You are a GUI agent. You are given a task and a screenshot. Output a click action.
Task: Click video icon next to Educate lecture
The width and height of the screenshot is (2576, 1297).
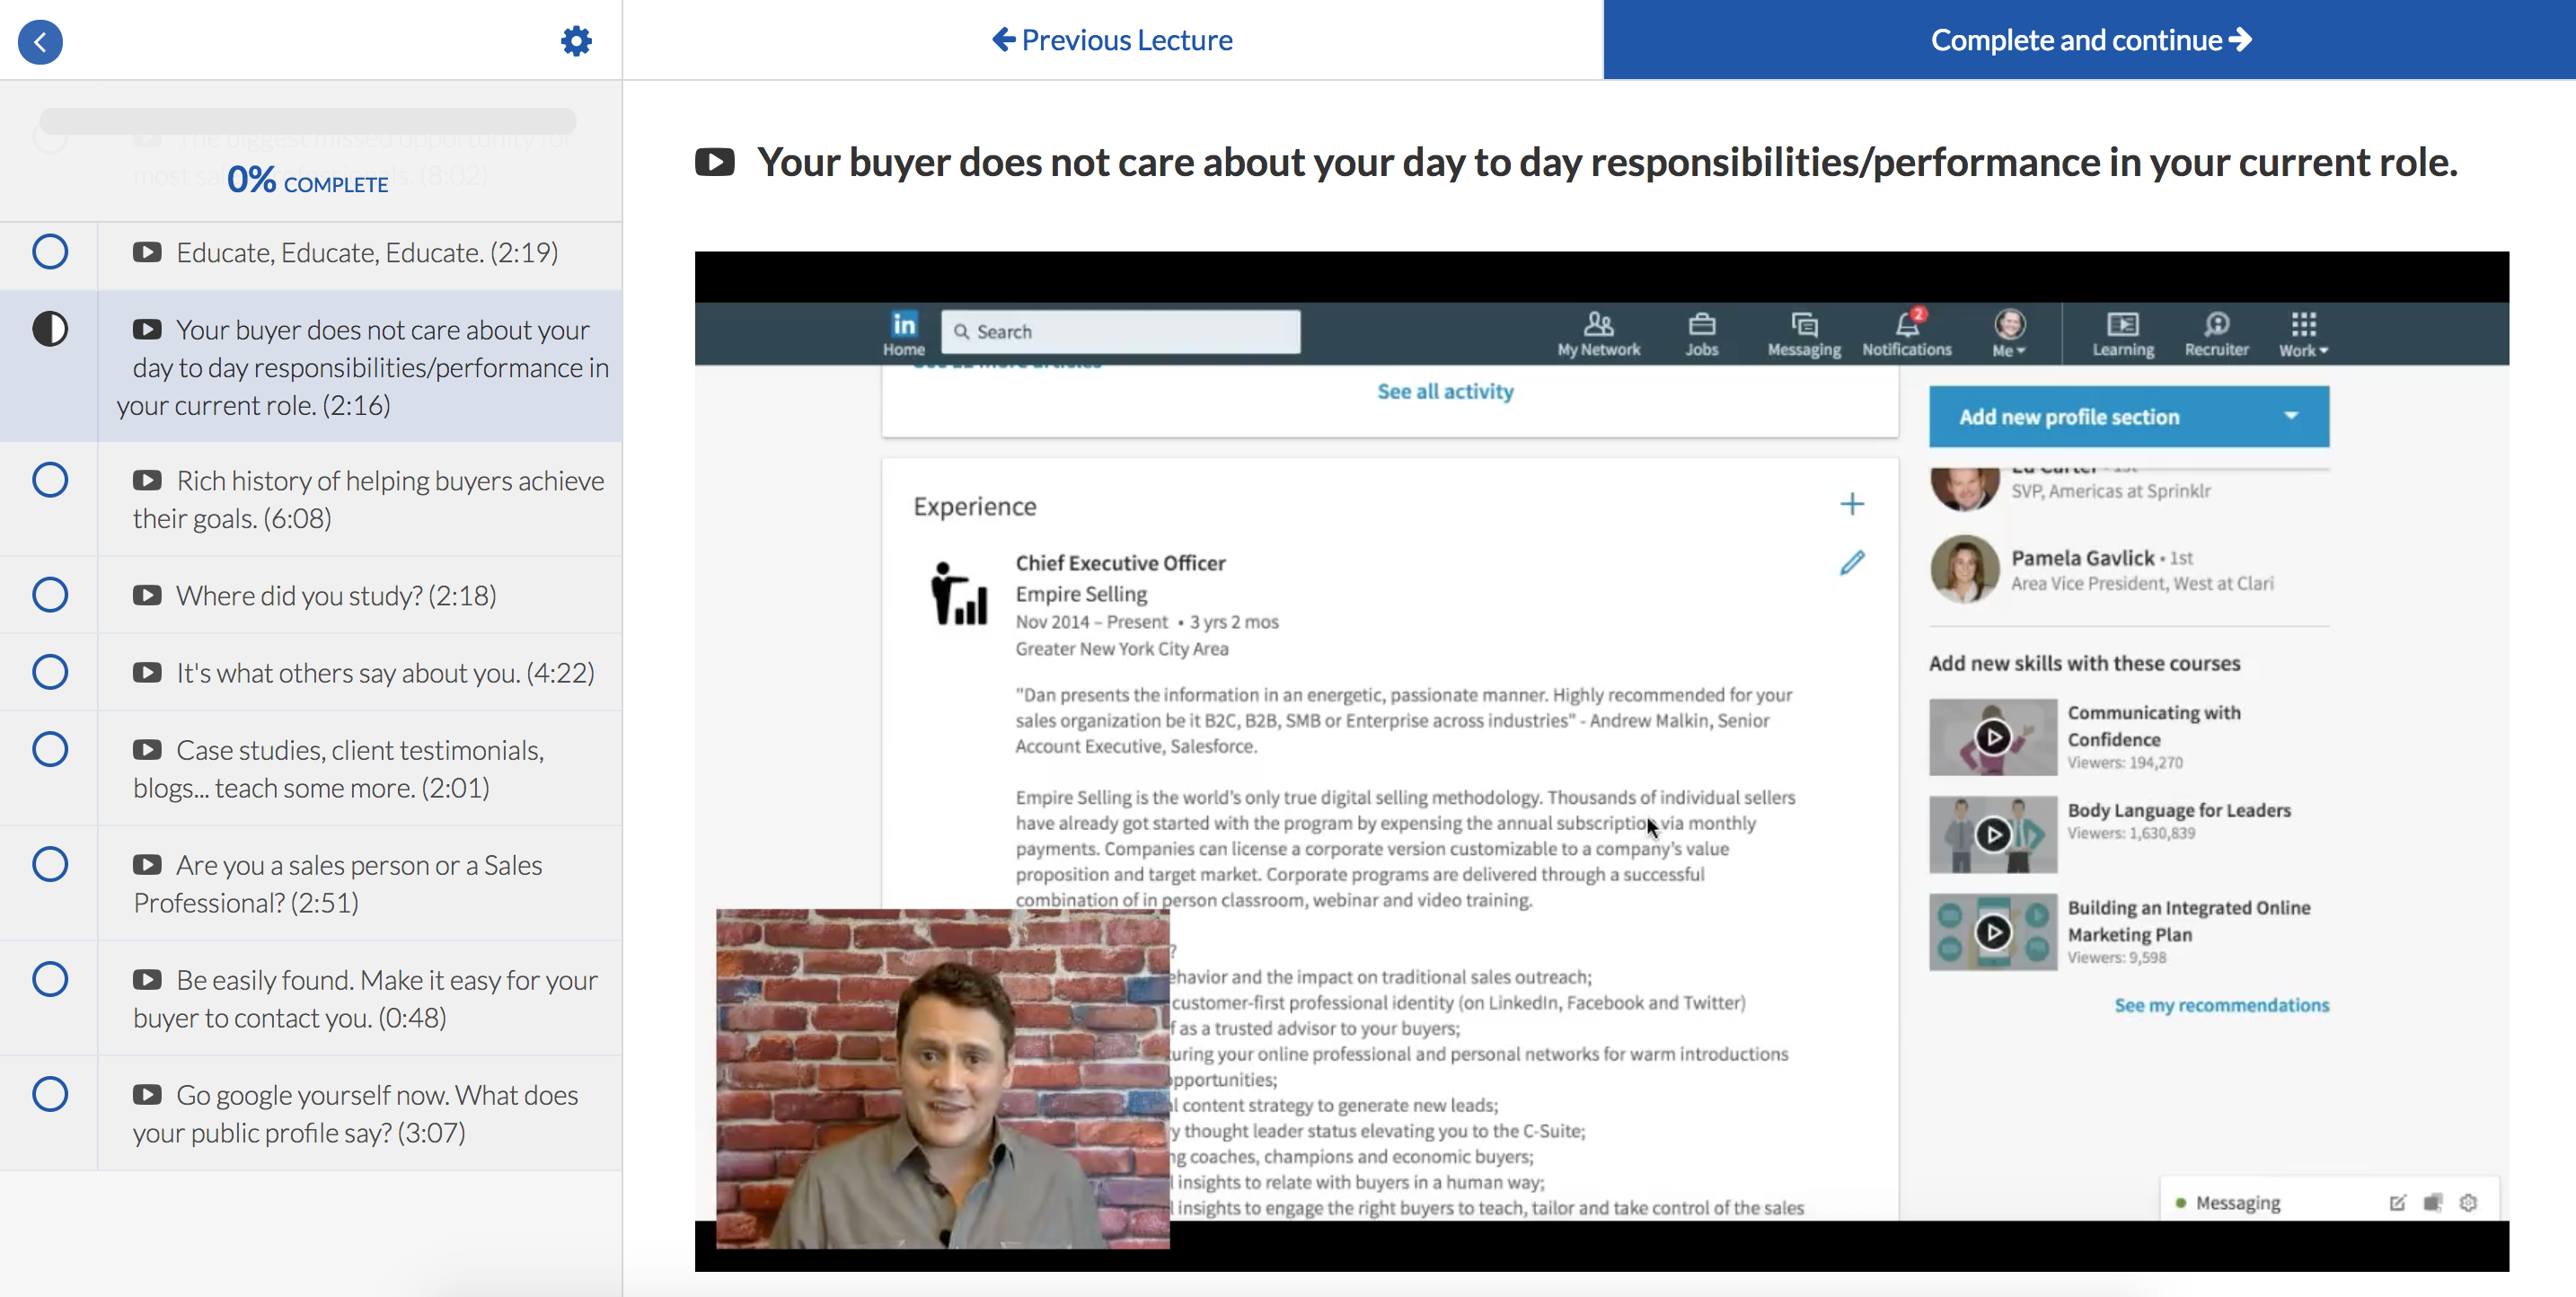(147, 252)
